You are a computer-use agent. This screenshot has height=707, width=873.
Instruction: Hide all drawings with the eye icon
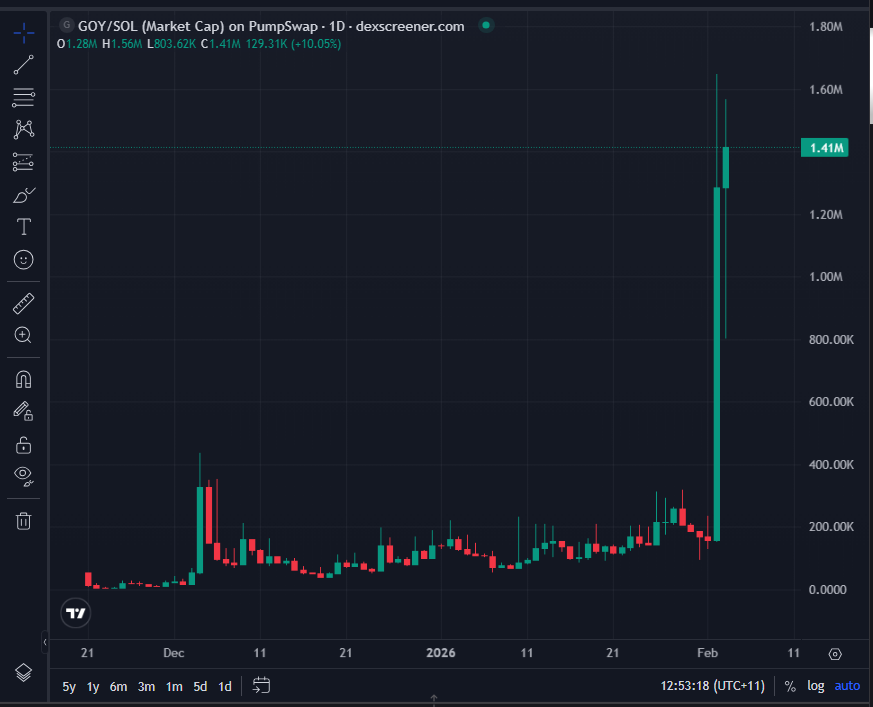tap(23, 477)
